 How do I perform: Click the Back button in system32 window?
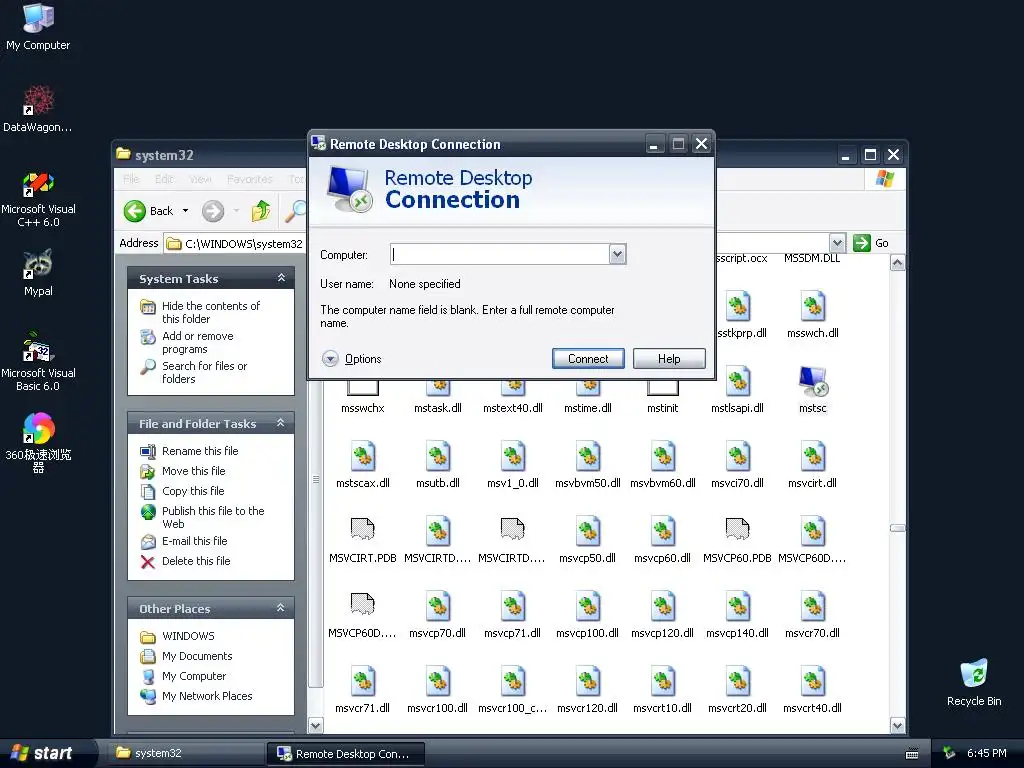click(149, 211)
